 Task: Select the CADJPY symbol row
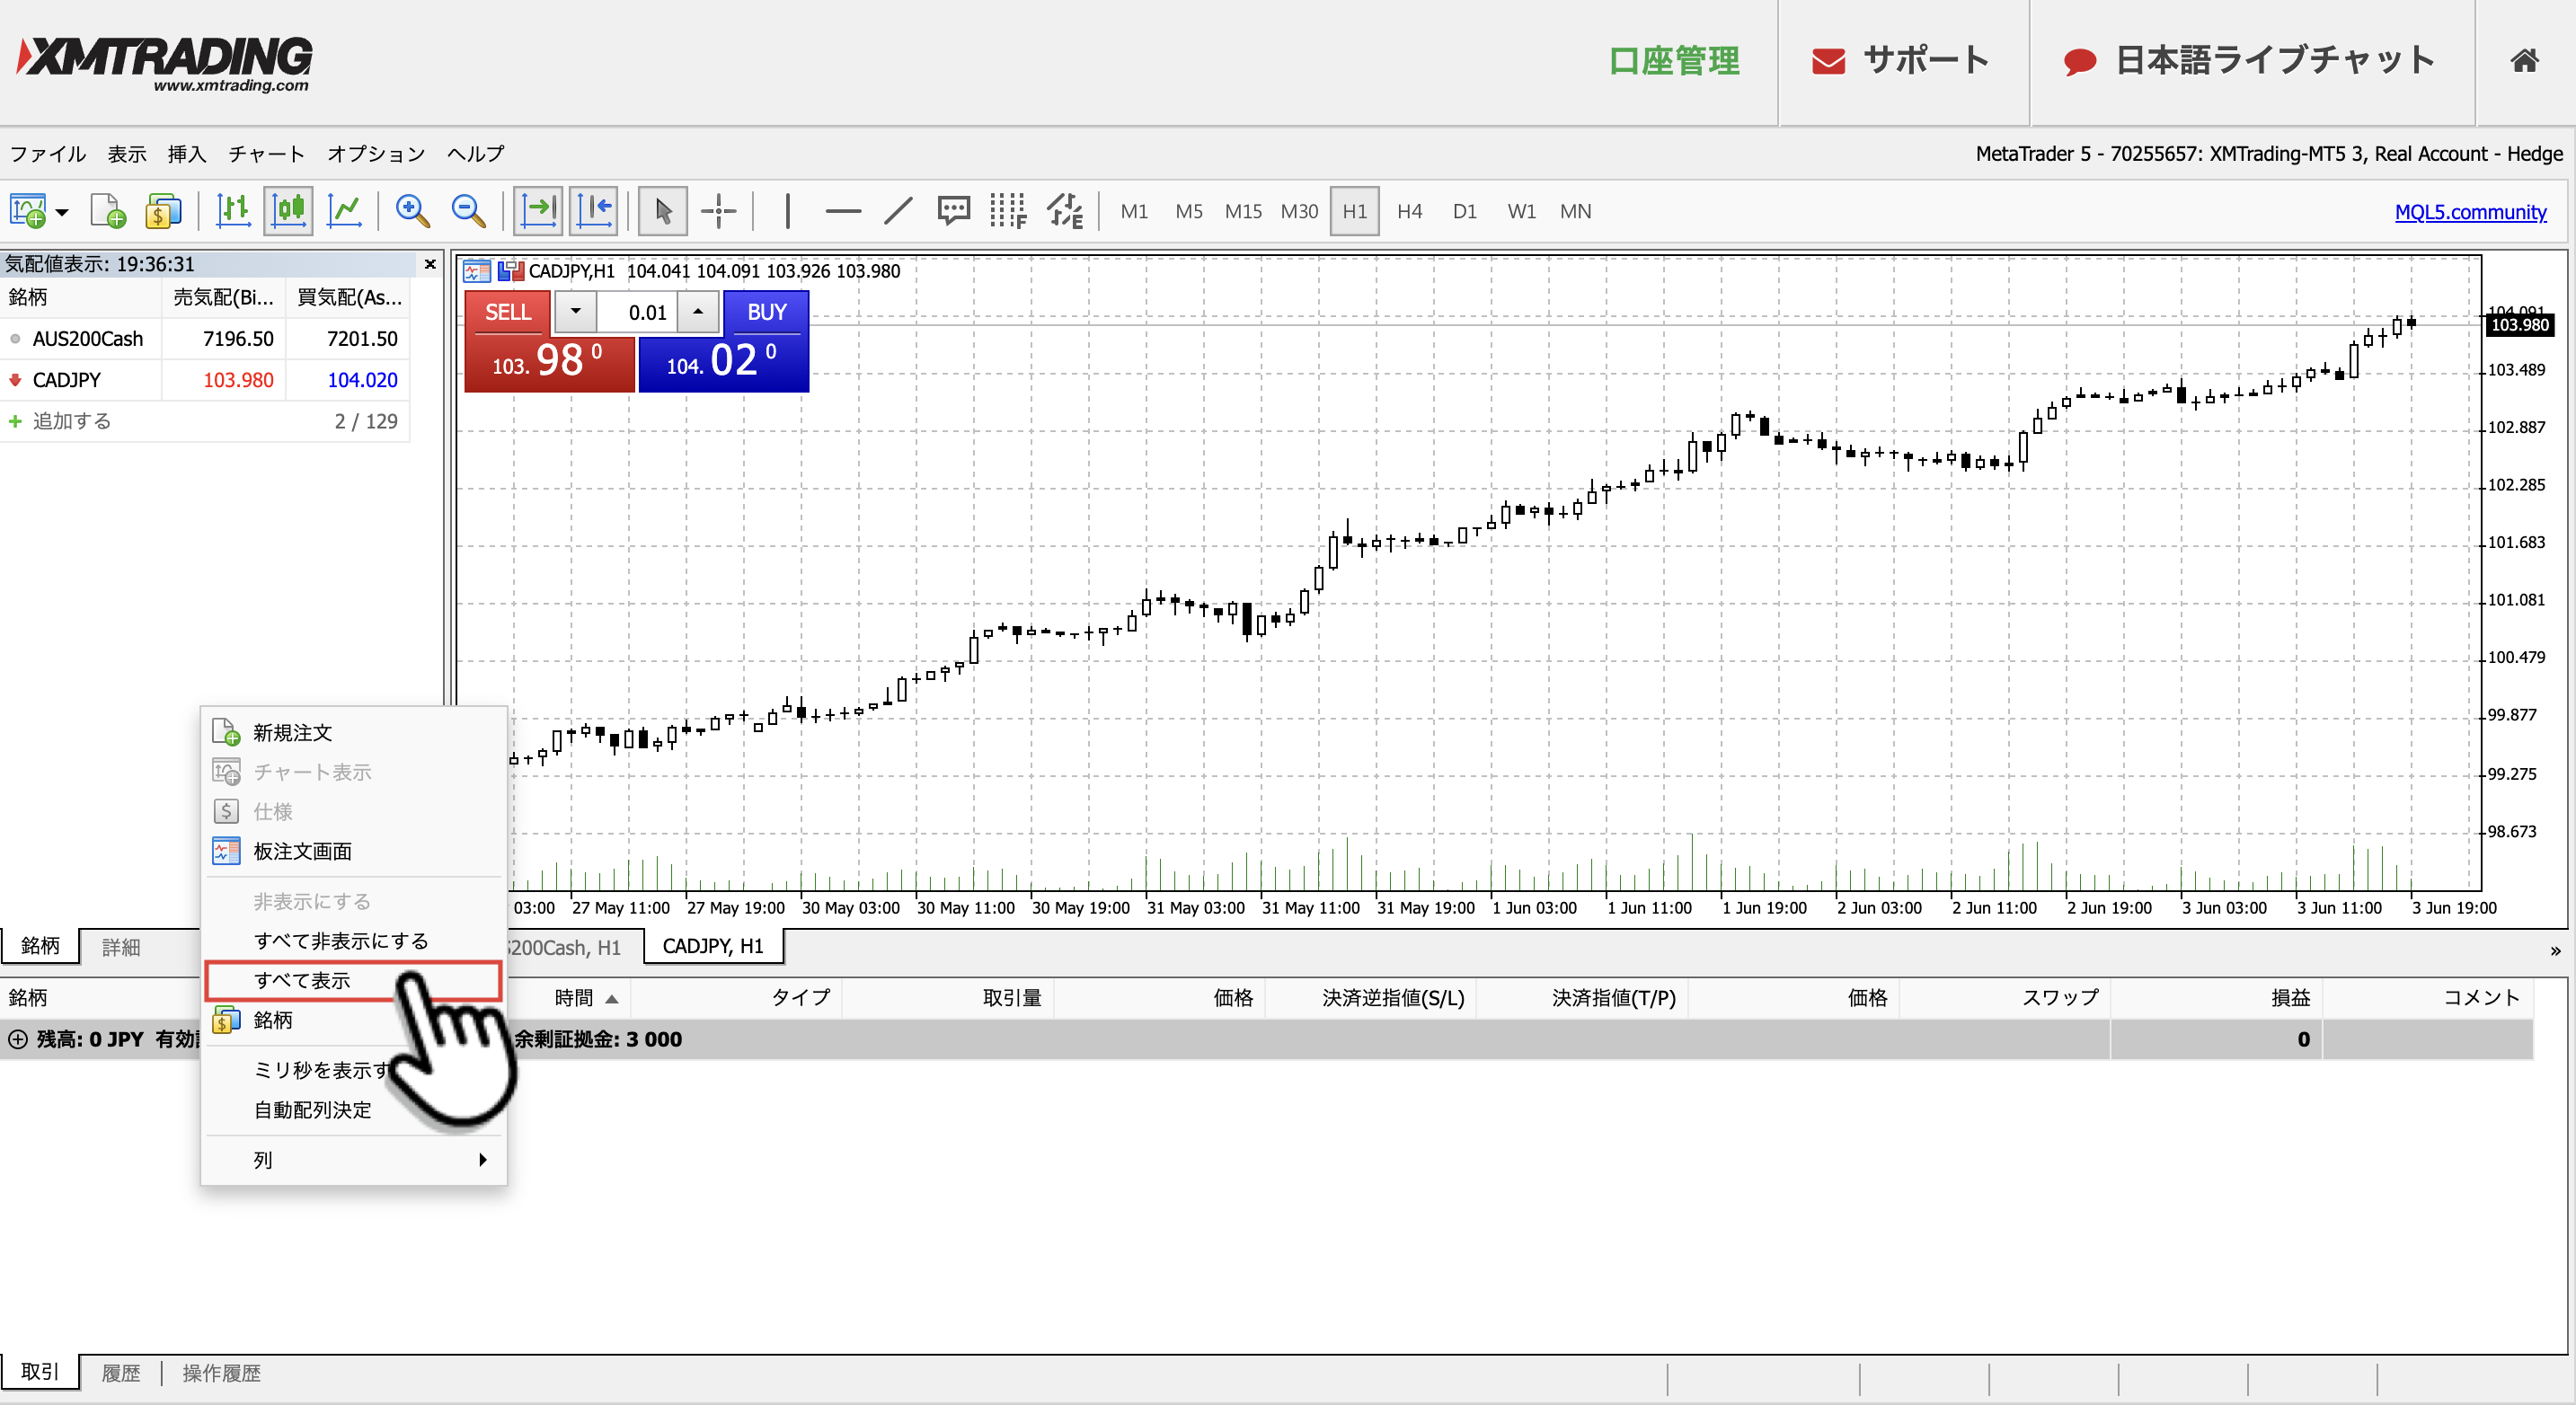[x=205, y=380]
